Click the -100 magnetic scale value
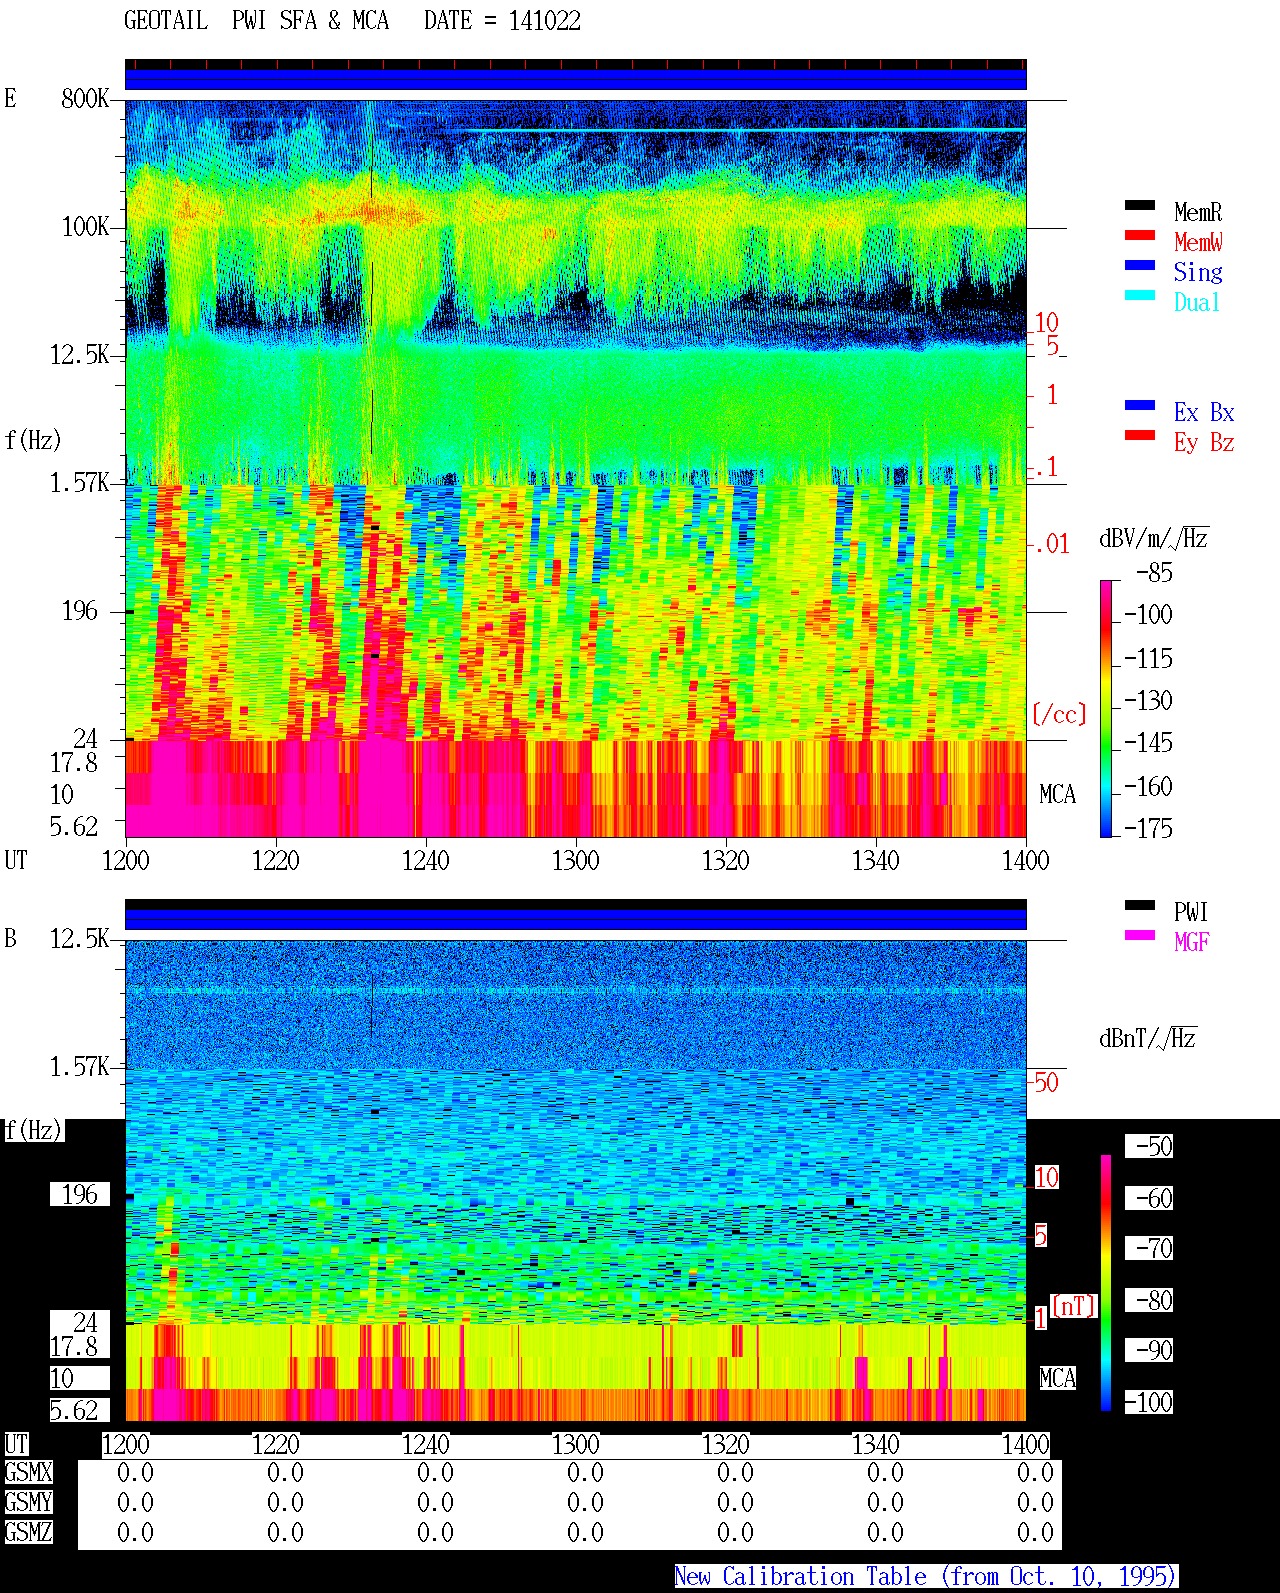Image resolution: width=1280 pixels, height=1593 pixels. [1149, 1403]
